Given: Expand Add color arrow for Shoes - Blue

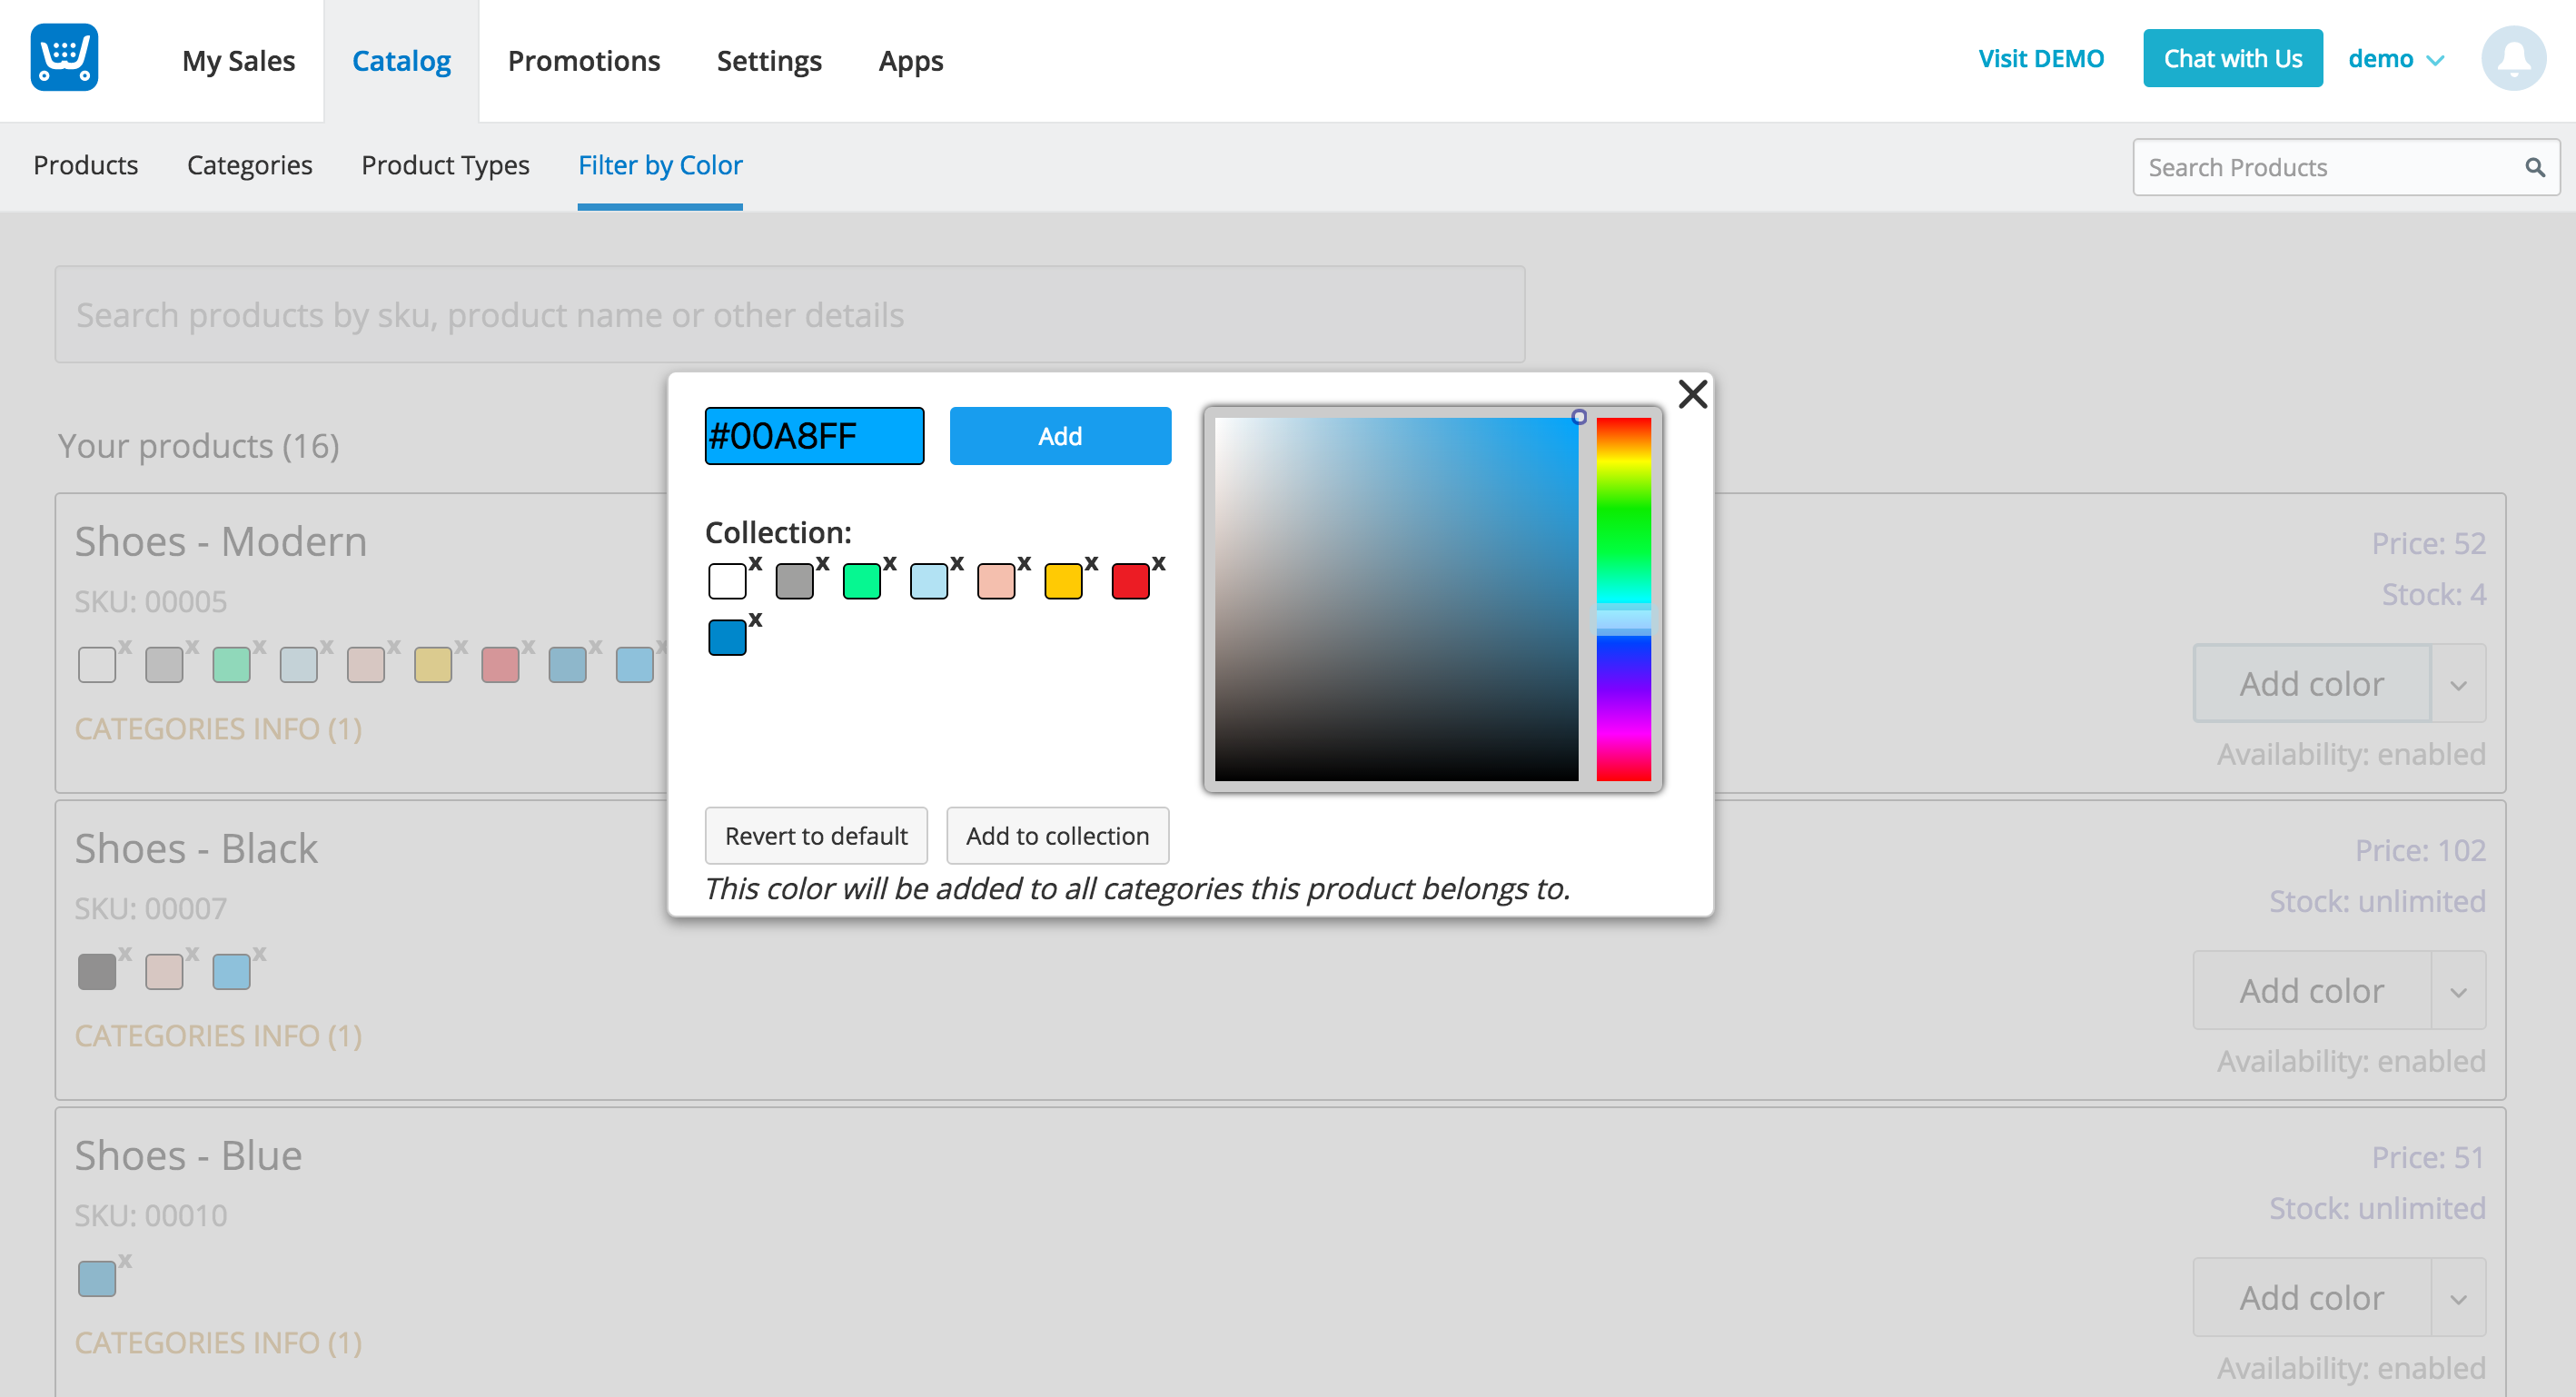Looking at the screenshot, I should coord(2458,1299).
